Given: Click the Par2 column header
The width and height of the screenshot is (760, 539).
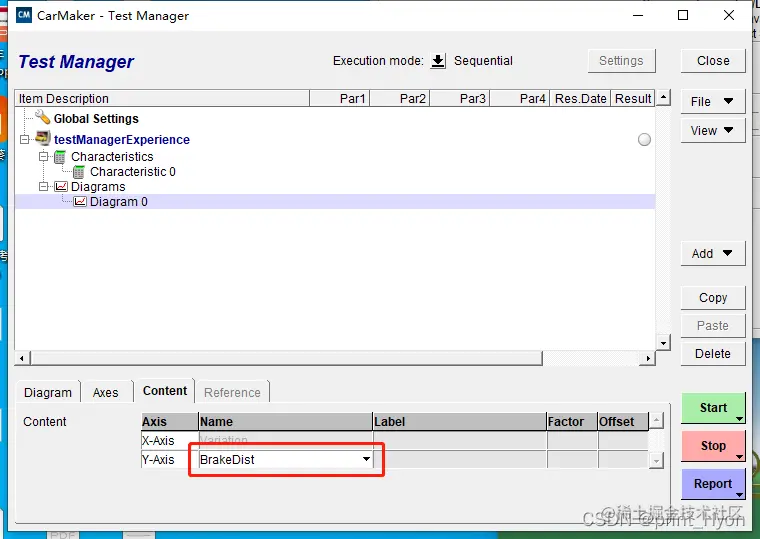Looking at the screenshot, I should pyautogui.click(x=400, y=98).
